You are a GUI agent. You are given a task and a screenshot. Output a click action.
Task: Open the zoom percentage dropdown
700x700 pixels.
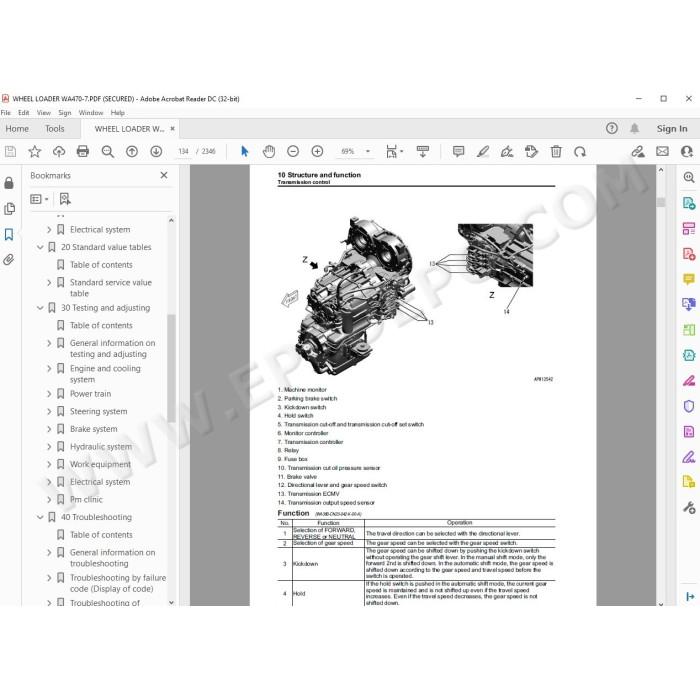[368, 152]
